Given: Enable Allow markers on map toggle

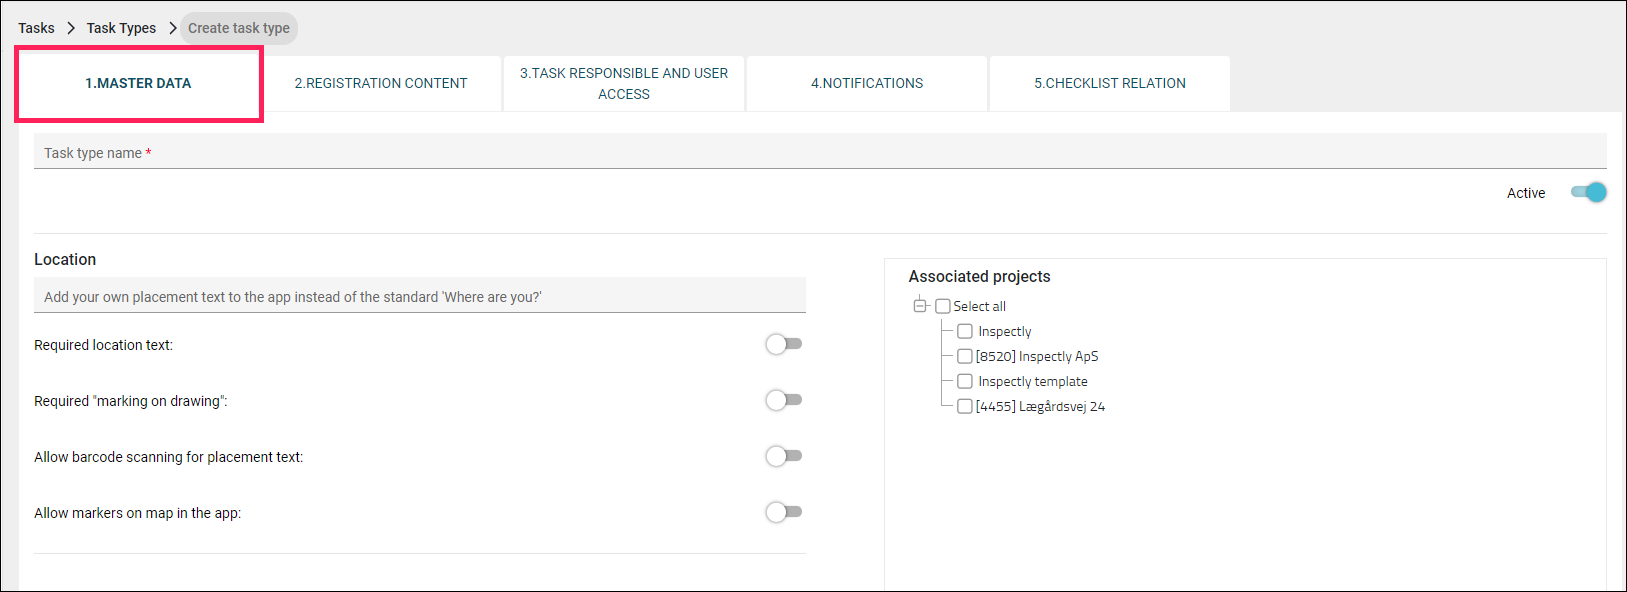Looking at the screenshot, I should tap(784, 512).
